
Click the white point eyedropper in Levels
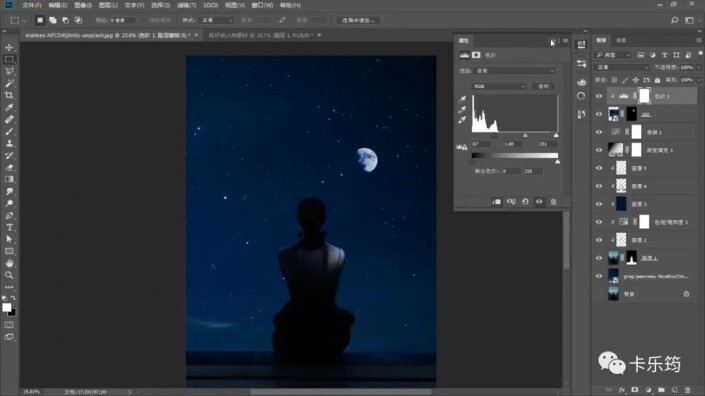[x=462, y=120]
